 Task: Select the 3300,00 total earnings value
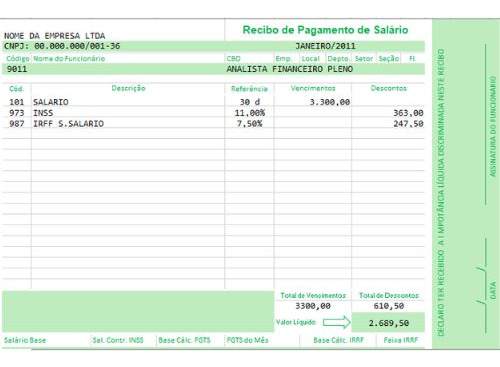tap(313, 306)
